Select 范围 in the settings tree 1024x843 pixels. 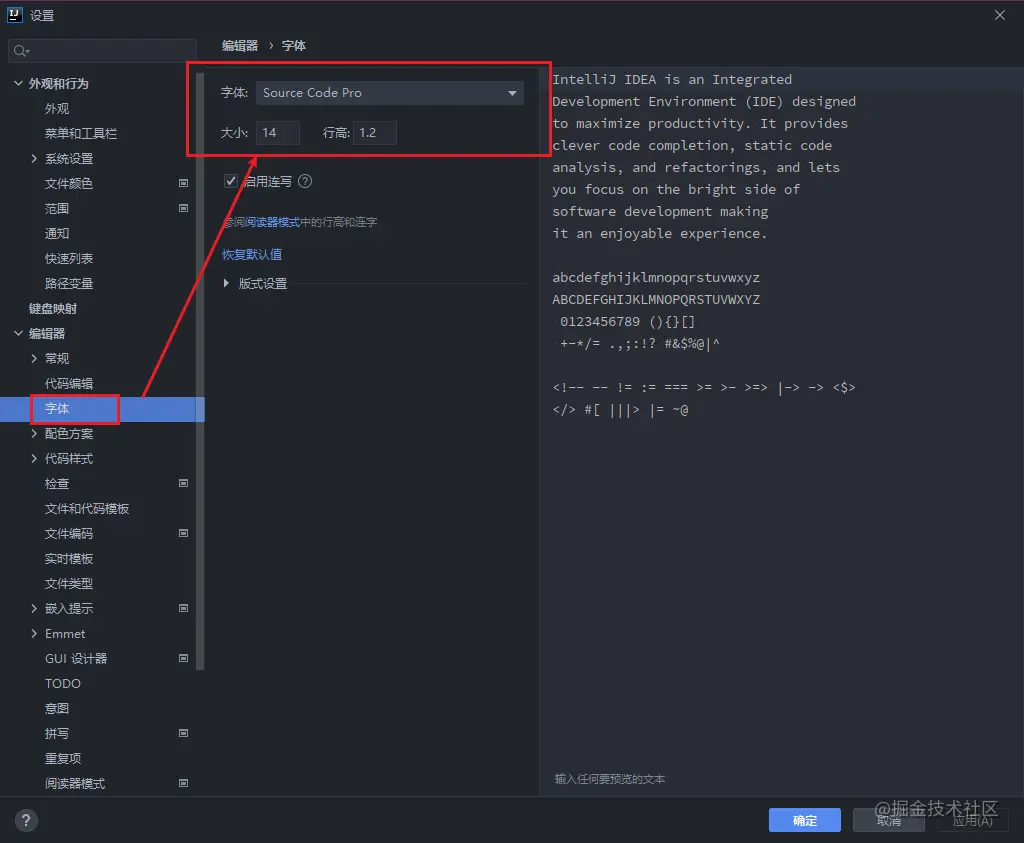click(57, 208)
